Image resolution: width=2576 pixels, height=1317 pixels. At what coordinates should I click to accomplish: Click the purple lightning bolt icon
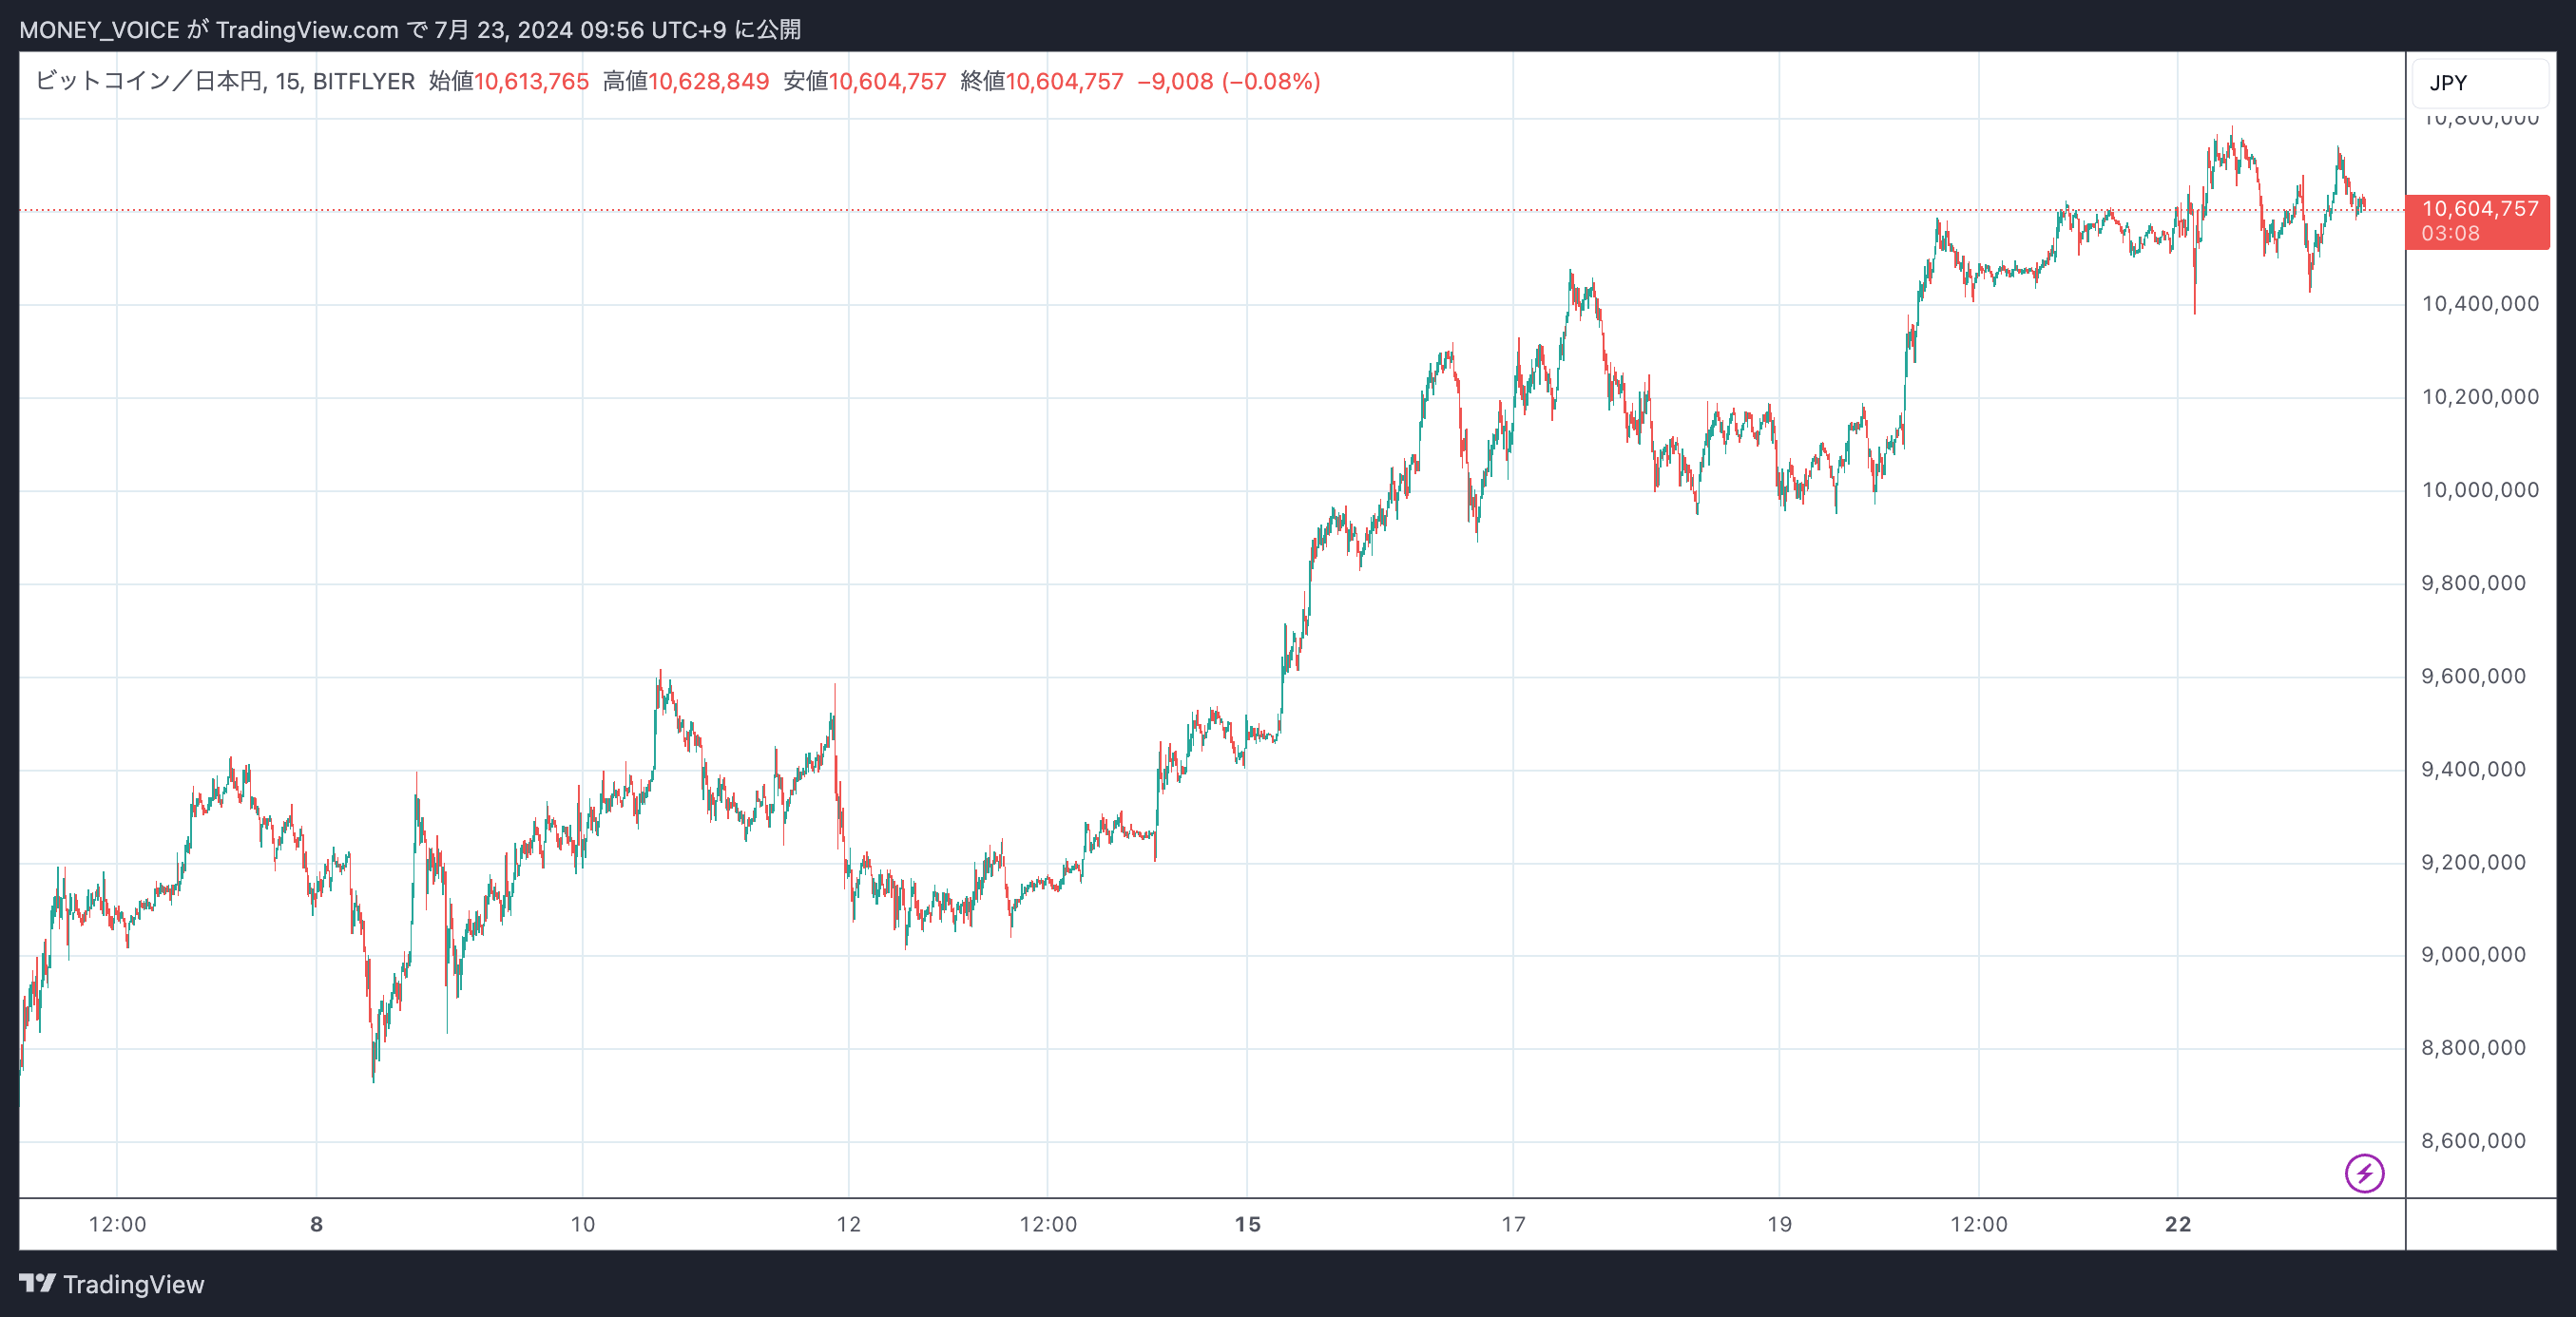[x=2364, y=1173]
